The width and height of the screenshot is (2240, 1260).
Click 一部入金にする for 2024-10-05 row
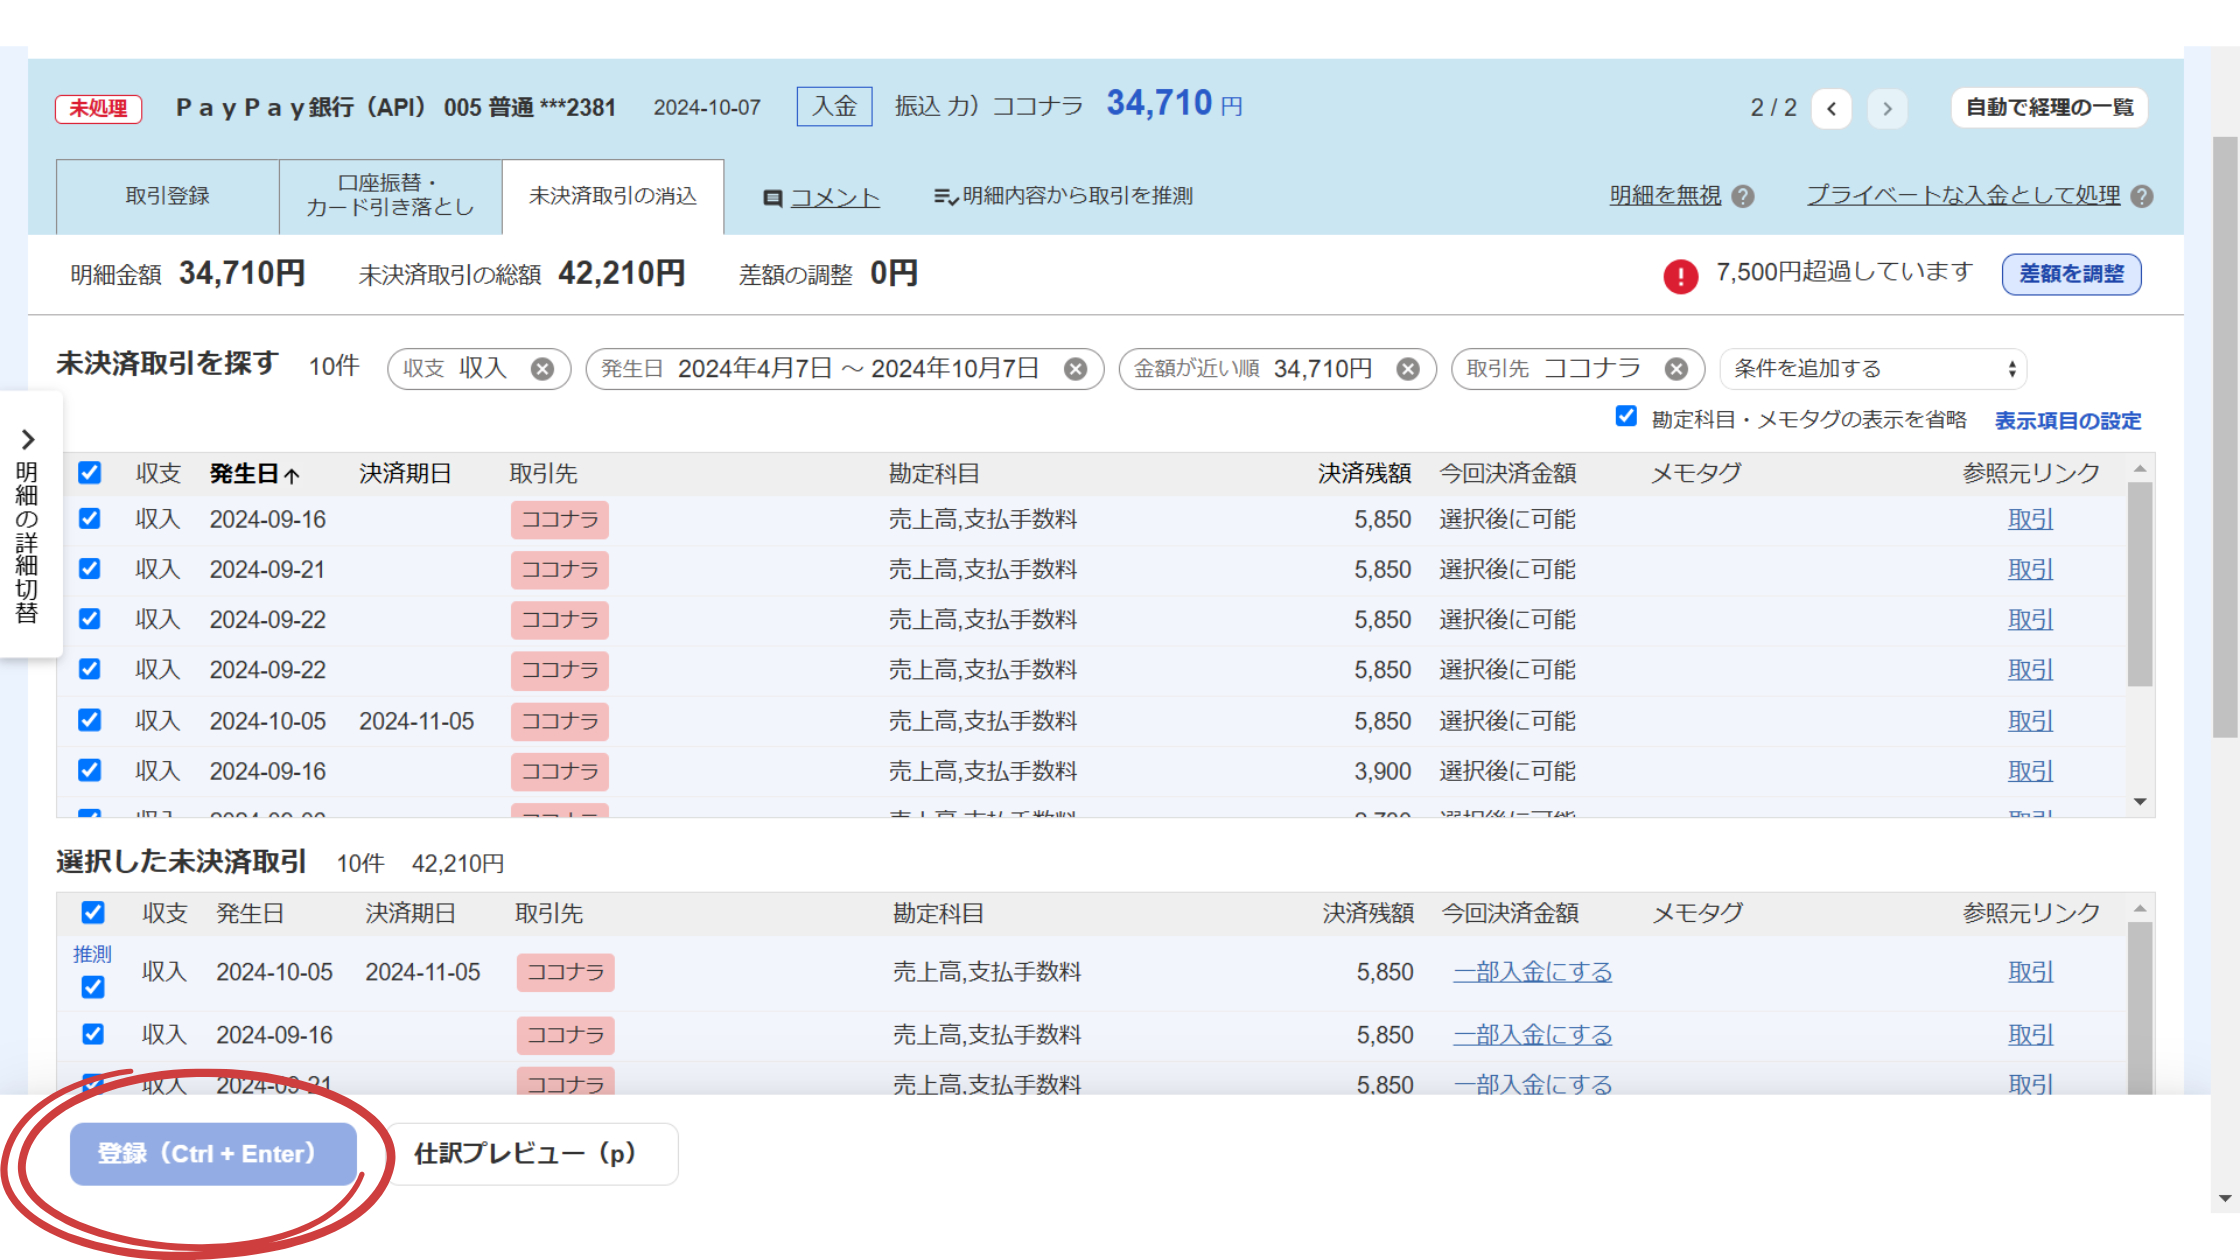coord(1532,972)
